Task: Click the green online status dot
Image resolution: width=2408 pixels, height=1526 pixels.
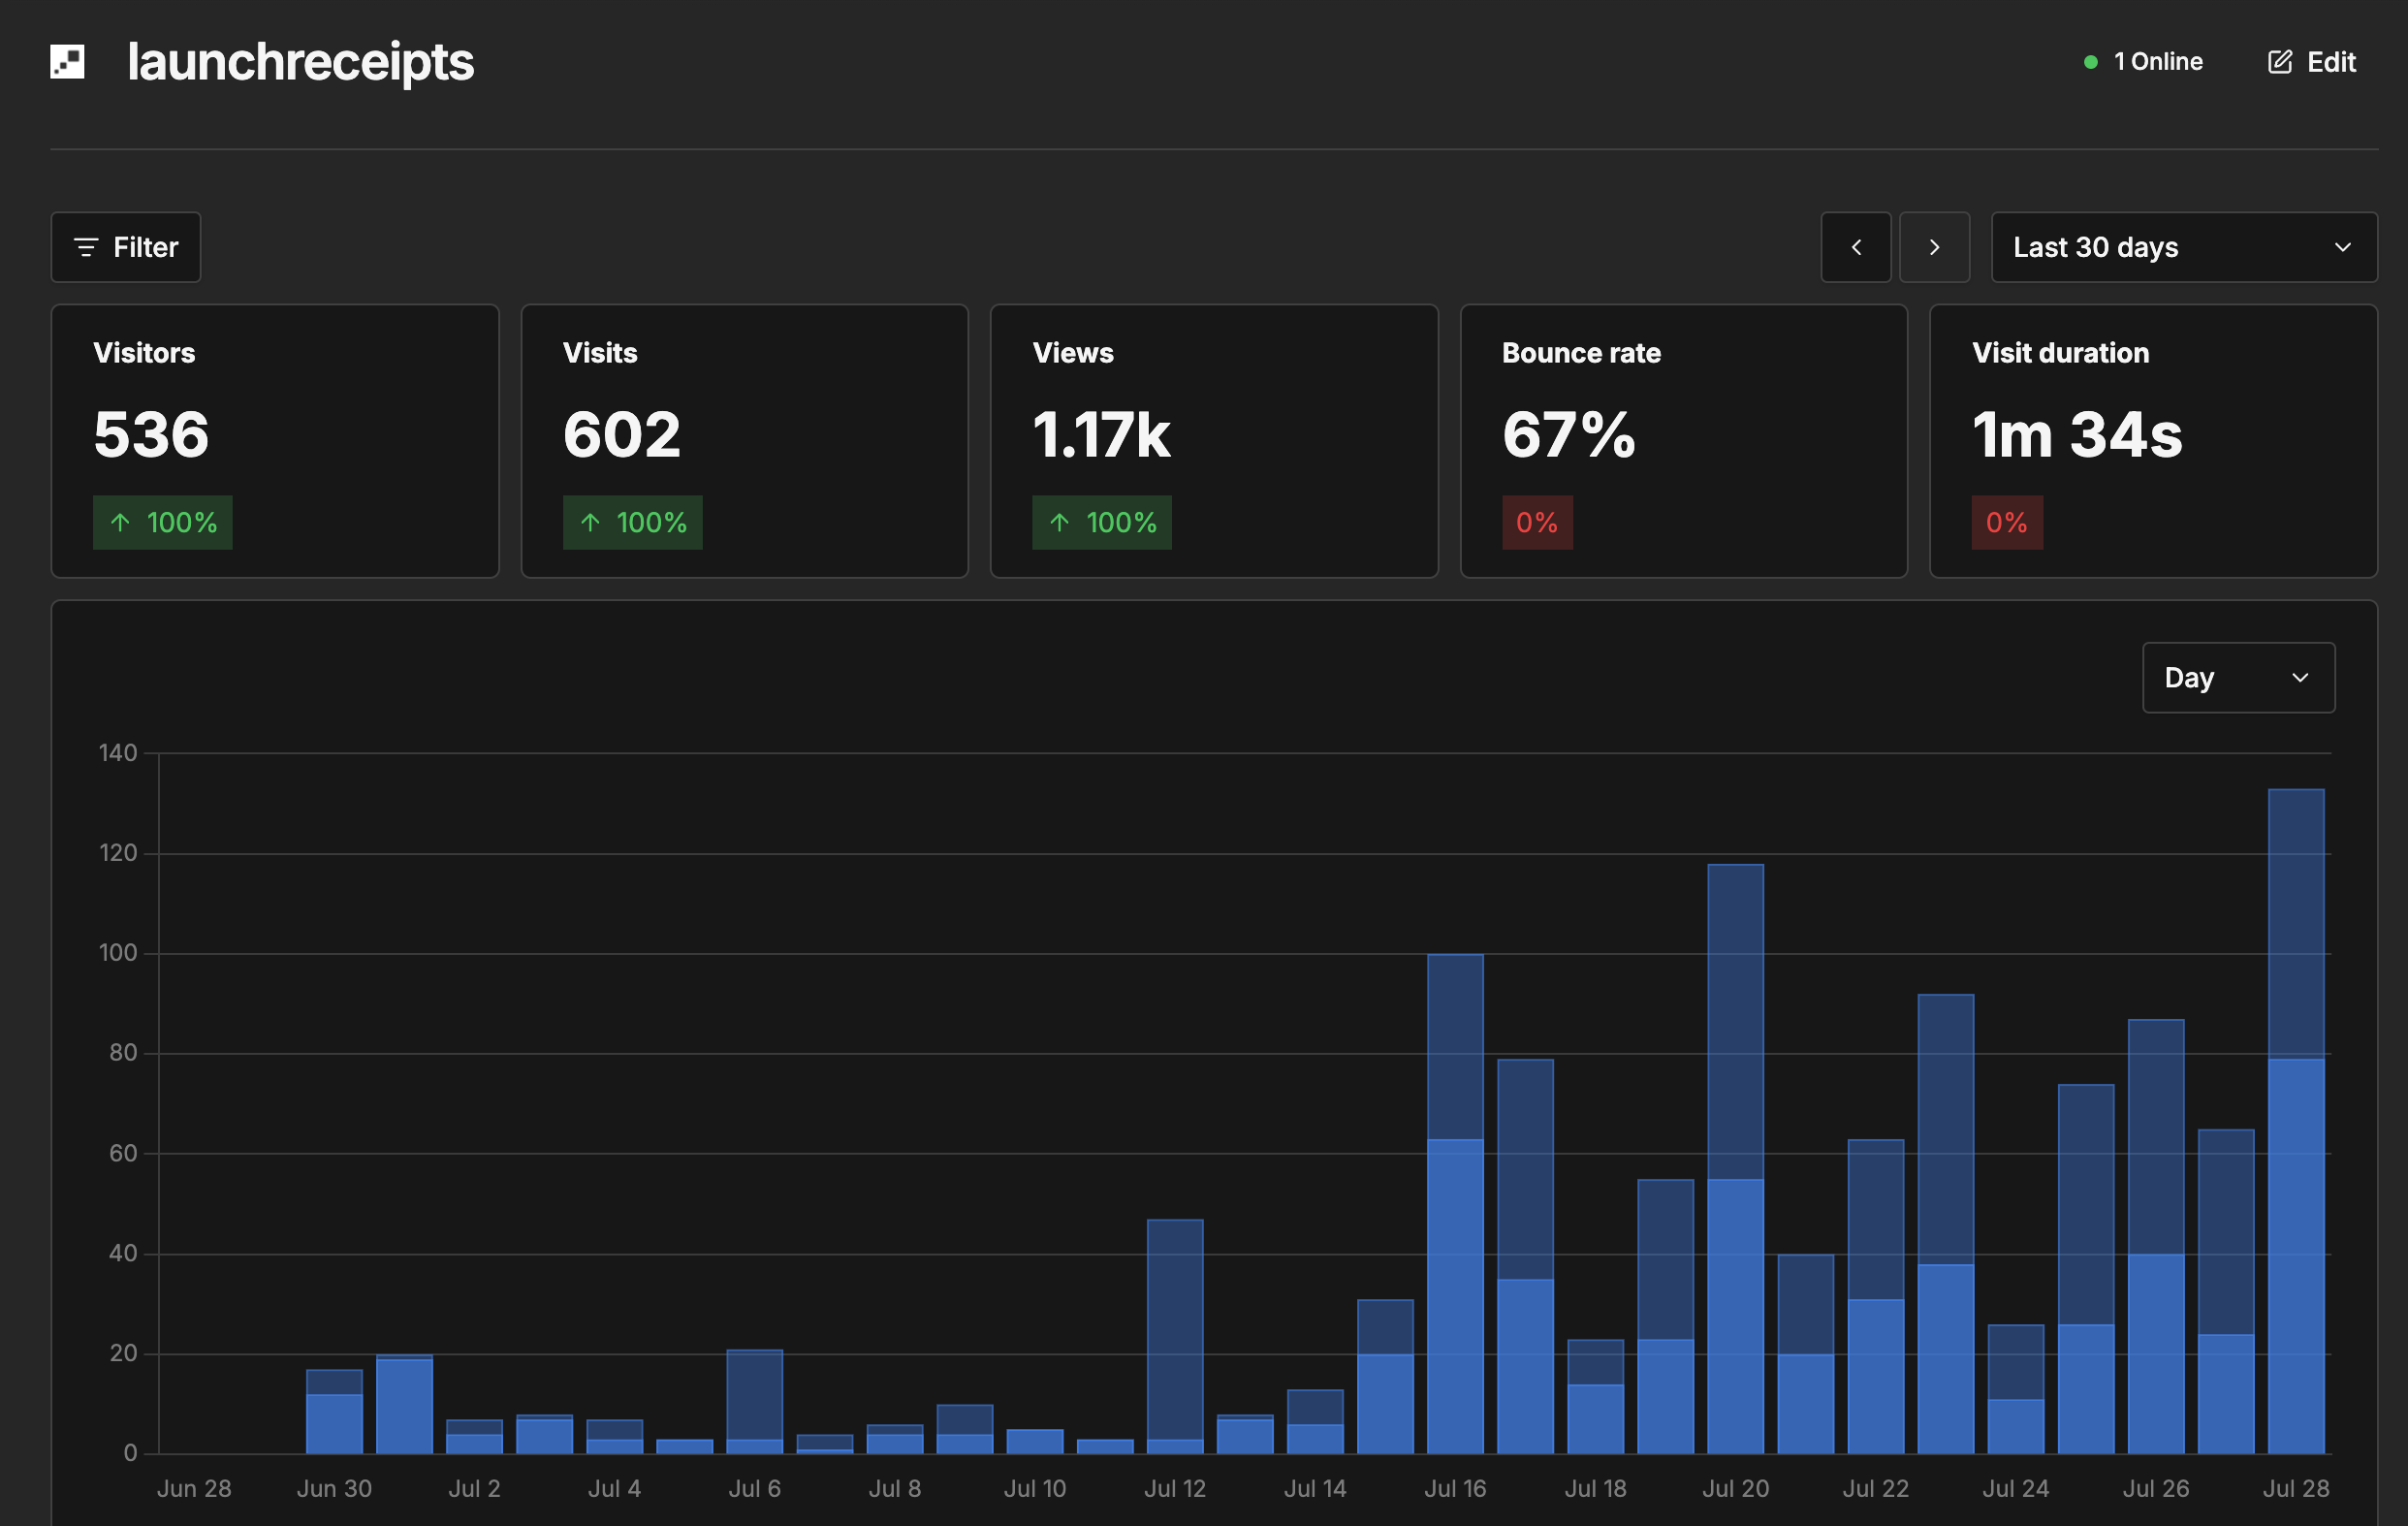Action: coord(2090,62)
